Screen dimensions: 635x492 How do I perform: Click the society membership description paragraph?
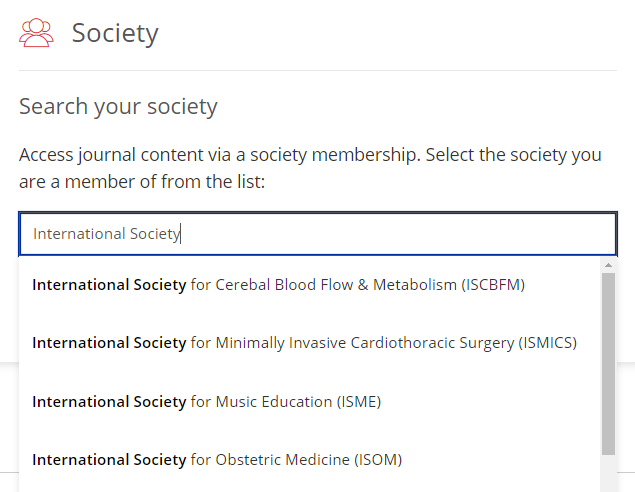click(310, 168)
